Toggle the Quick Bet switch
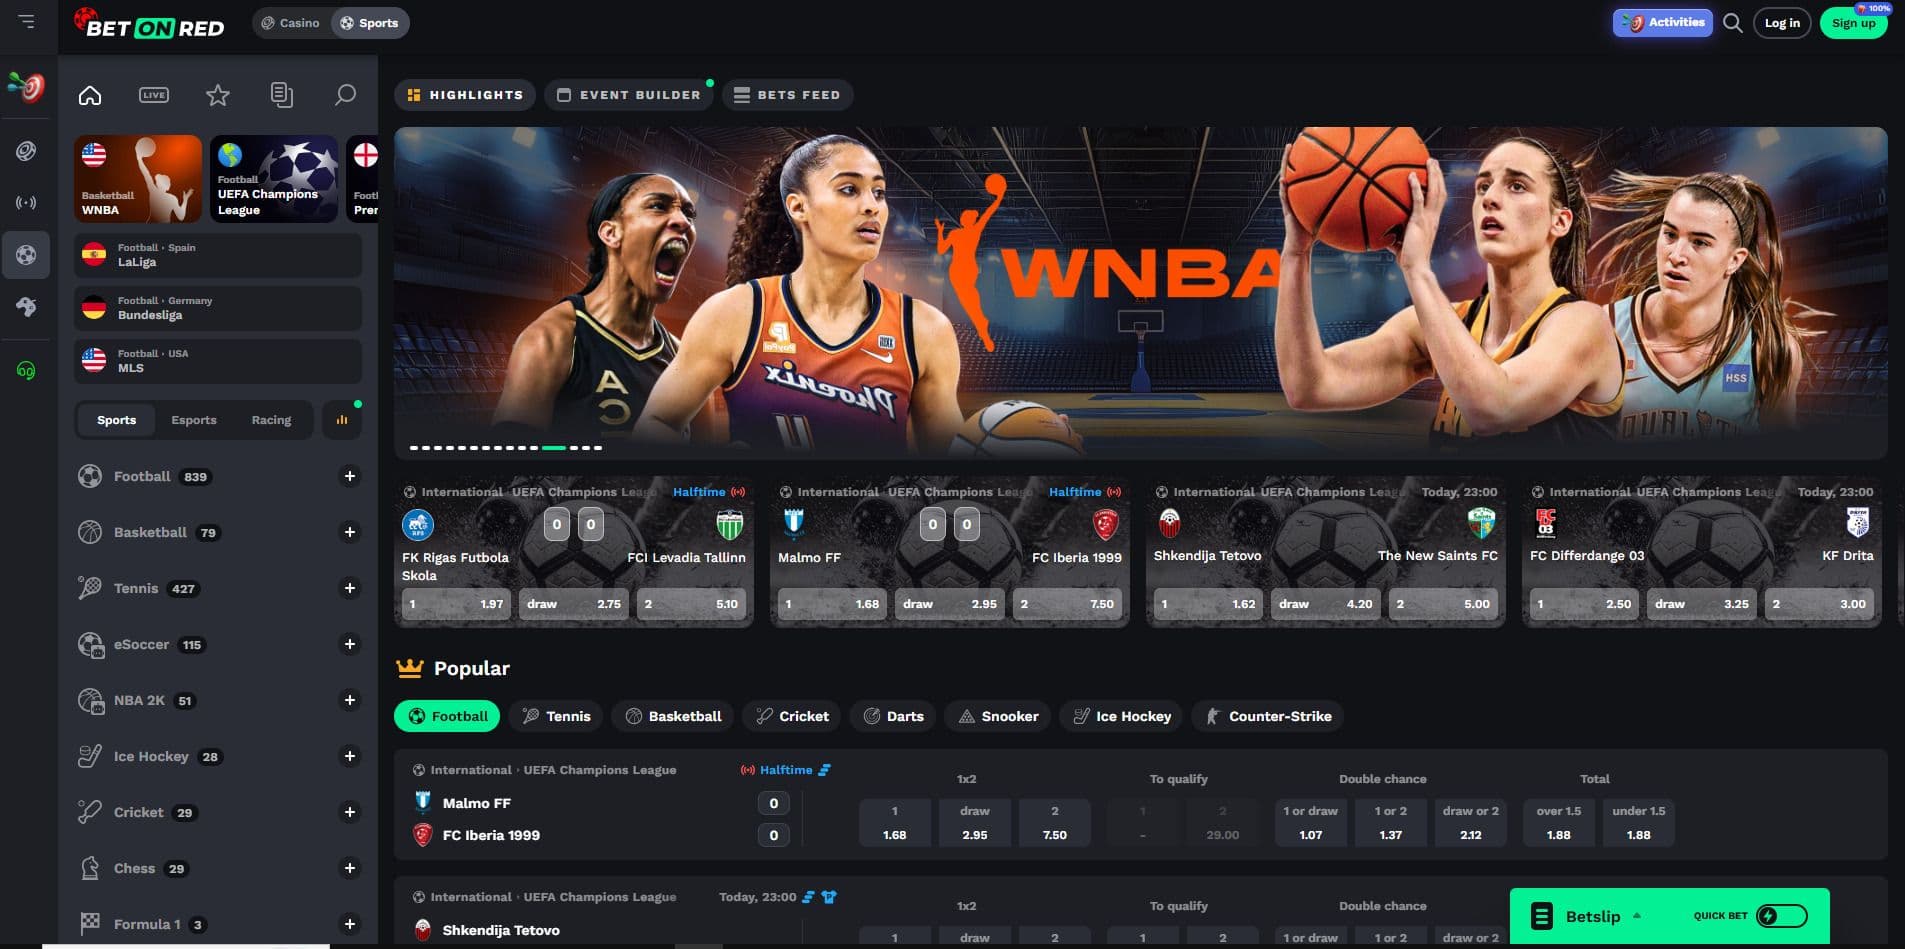This screenshot has height=949, width=1905. 1782,916
